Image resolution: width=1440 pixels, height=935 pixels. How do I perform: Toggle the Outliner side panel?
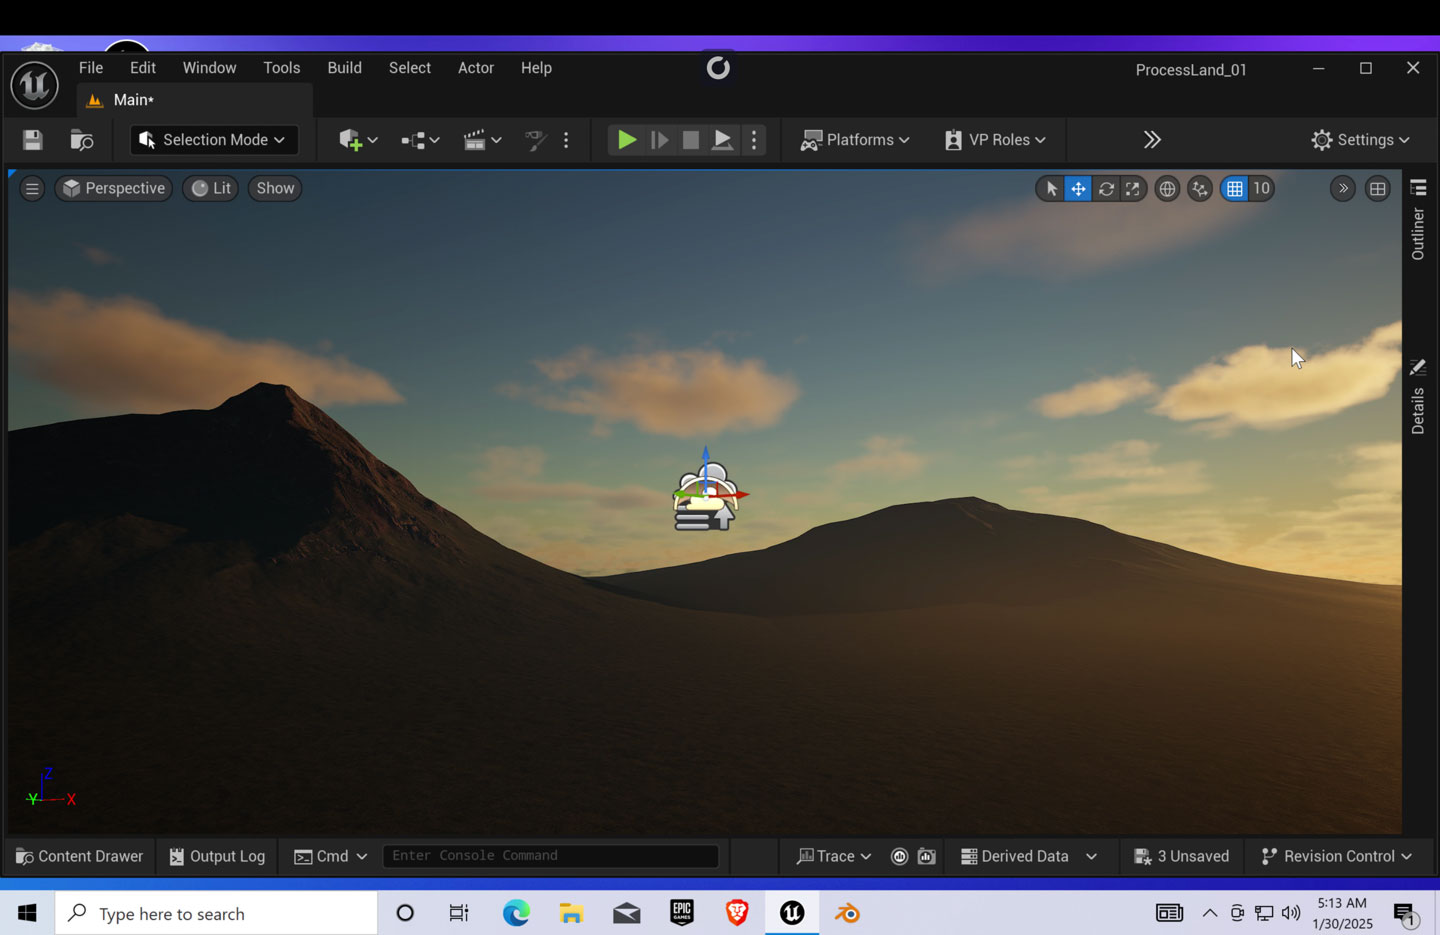1418,220
